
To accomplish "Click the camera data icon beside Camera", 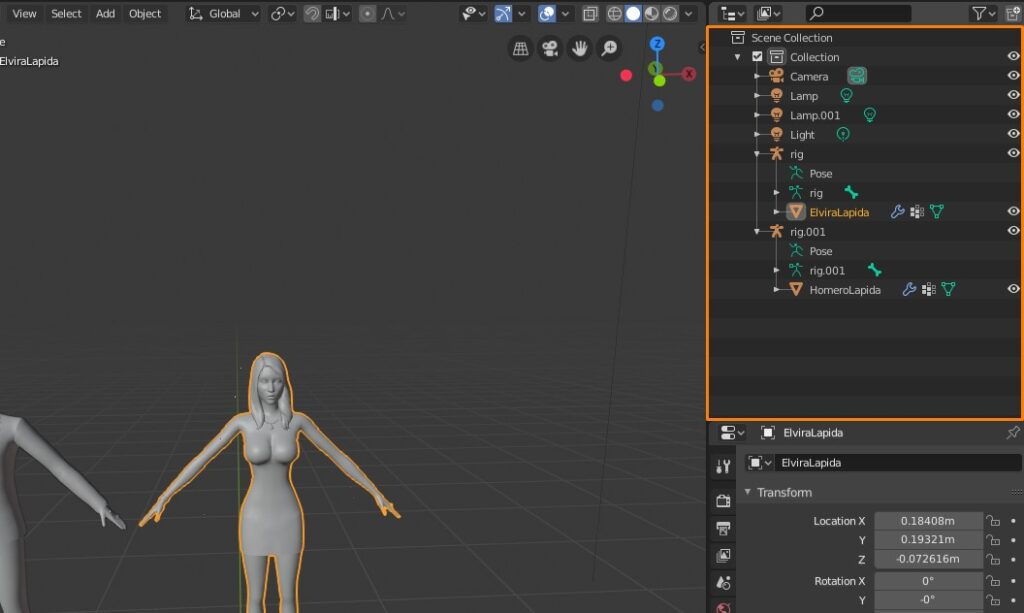I will [x=857, y=76].
